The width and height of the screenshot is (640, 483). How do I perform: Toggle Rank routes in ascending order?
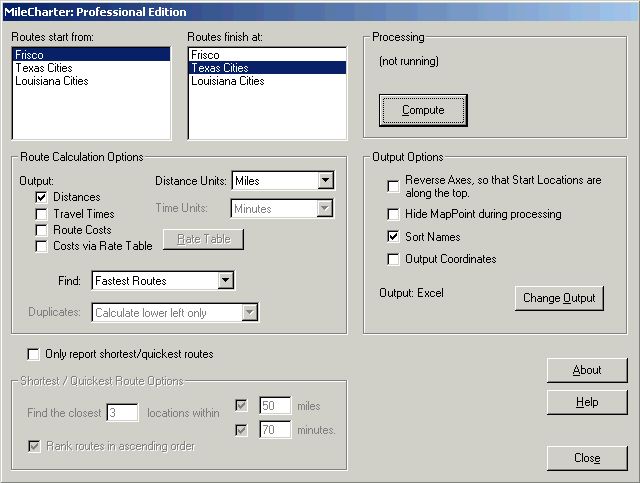pos(34,446)
